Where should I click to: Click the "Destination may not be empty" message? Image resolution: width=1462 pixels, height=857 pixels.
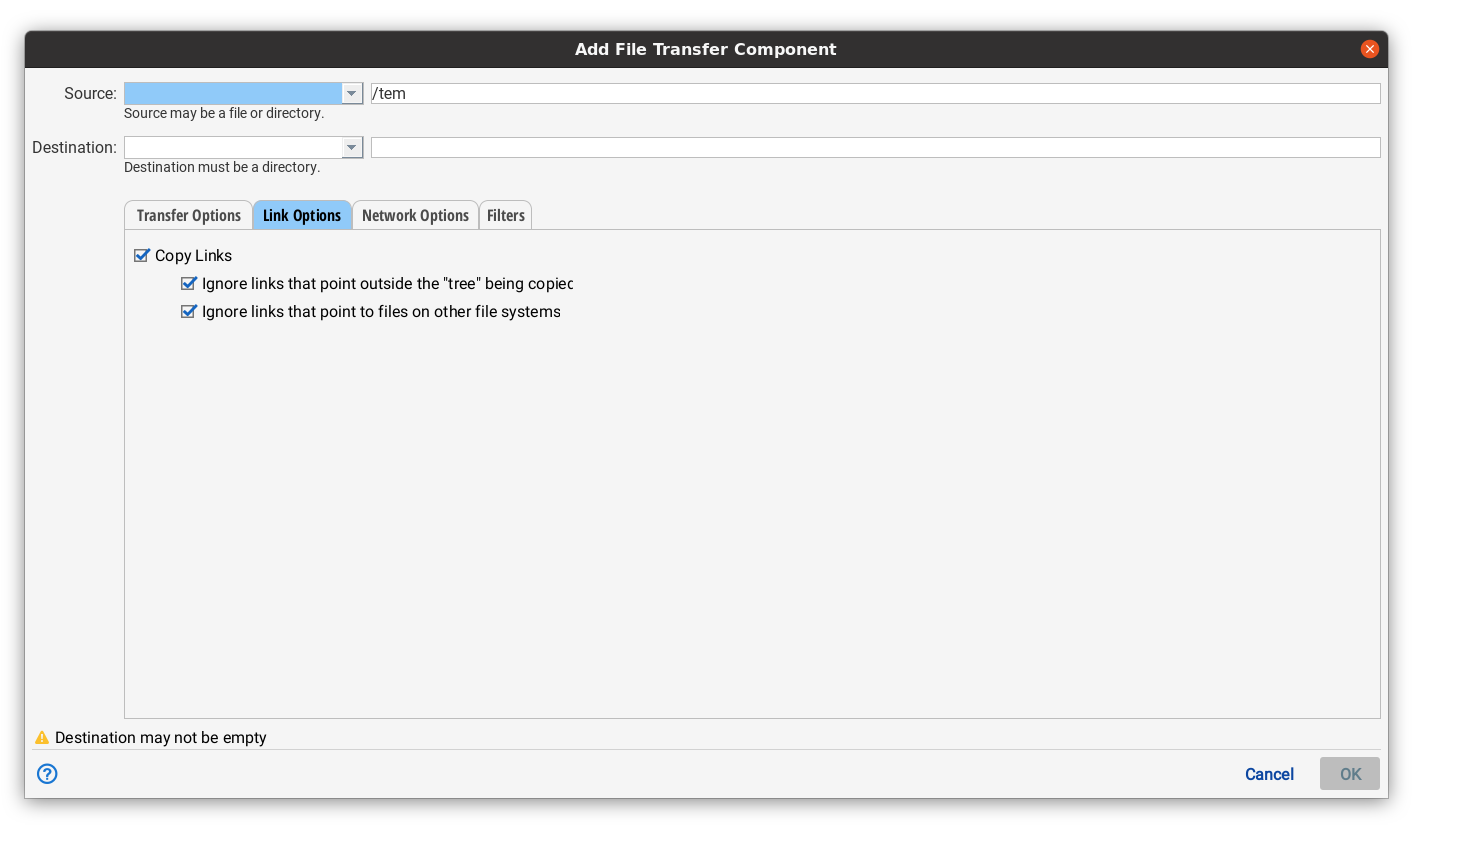pyautogui.click(x=160, y=737)
